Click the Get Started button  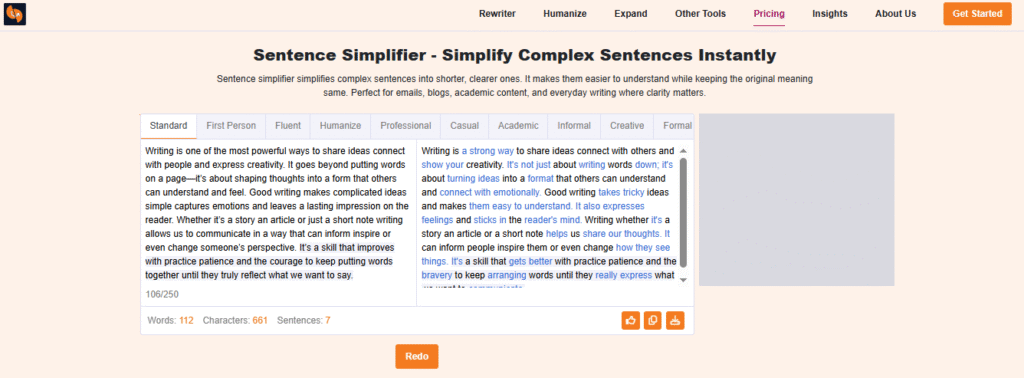tap(977, 14)
